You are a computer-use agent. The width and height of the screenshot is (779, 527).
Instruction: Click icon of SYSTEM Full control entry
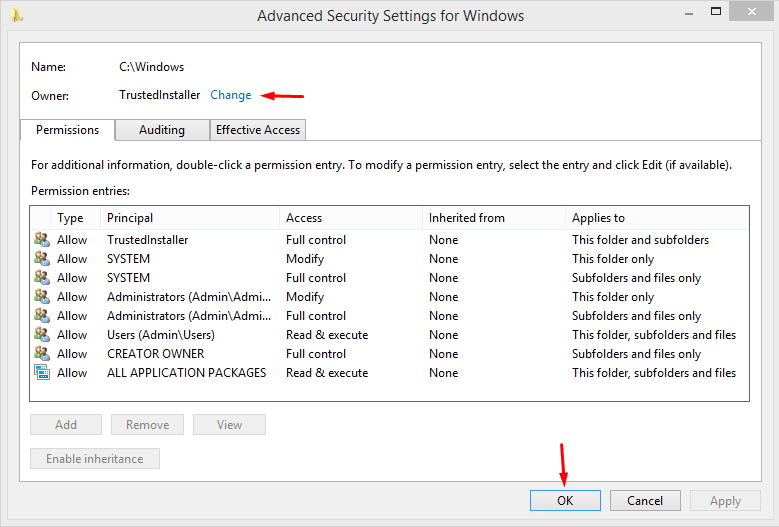(42, 278)
